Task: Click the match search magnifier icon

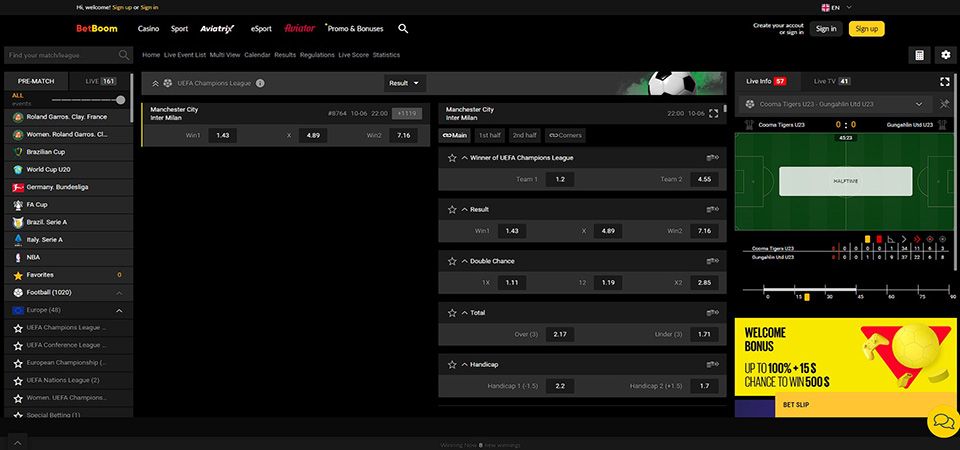Action: [124, 55]
